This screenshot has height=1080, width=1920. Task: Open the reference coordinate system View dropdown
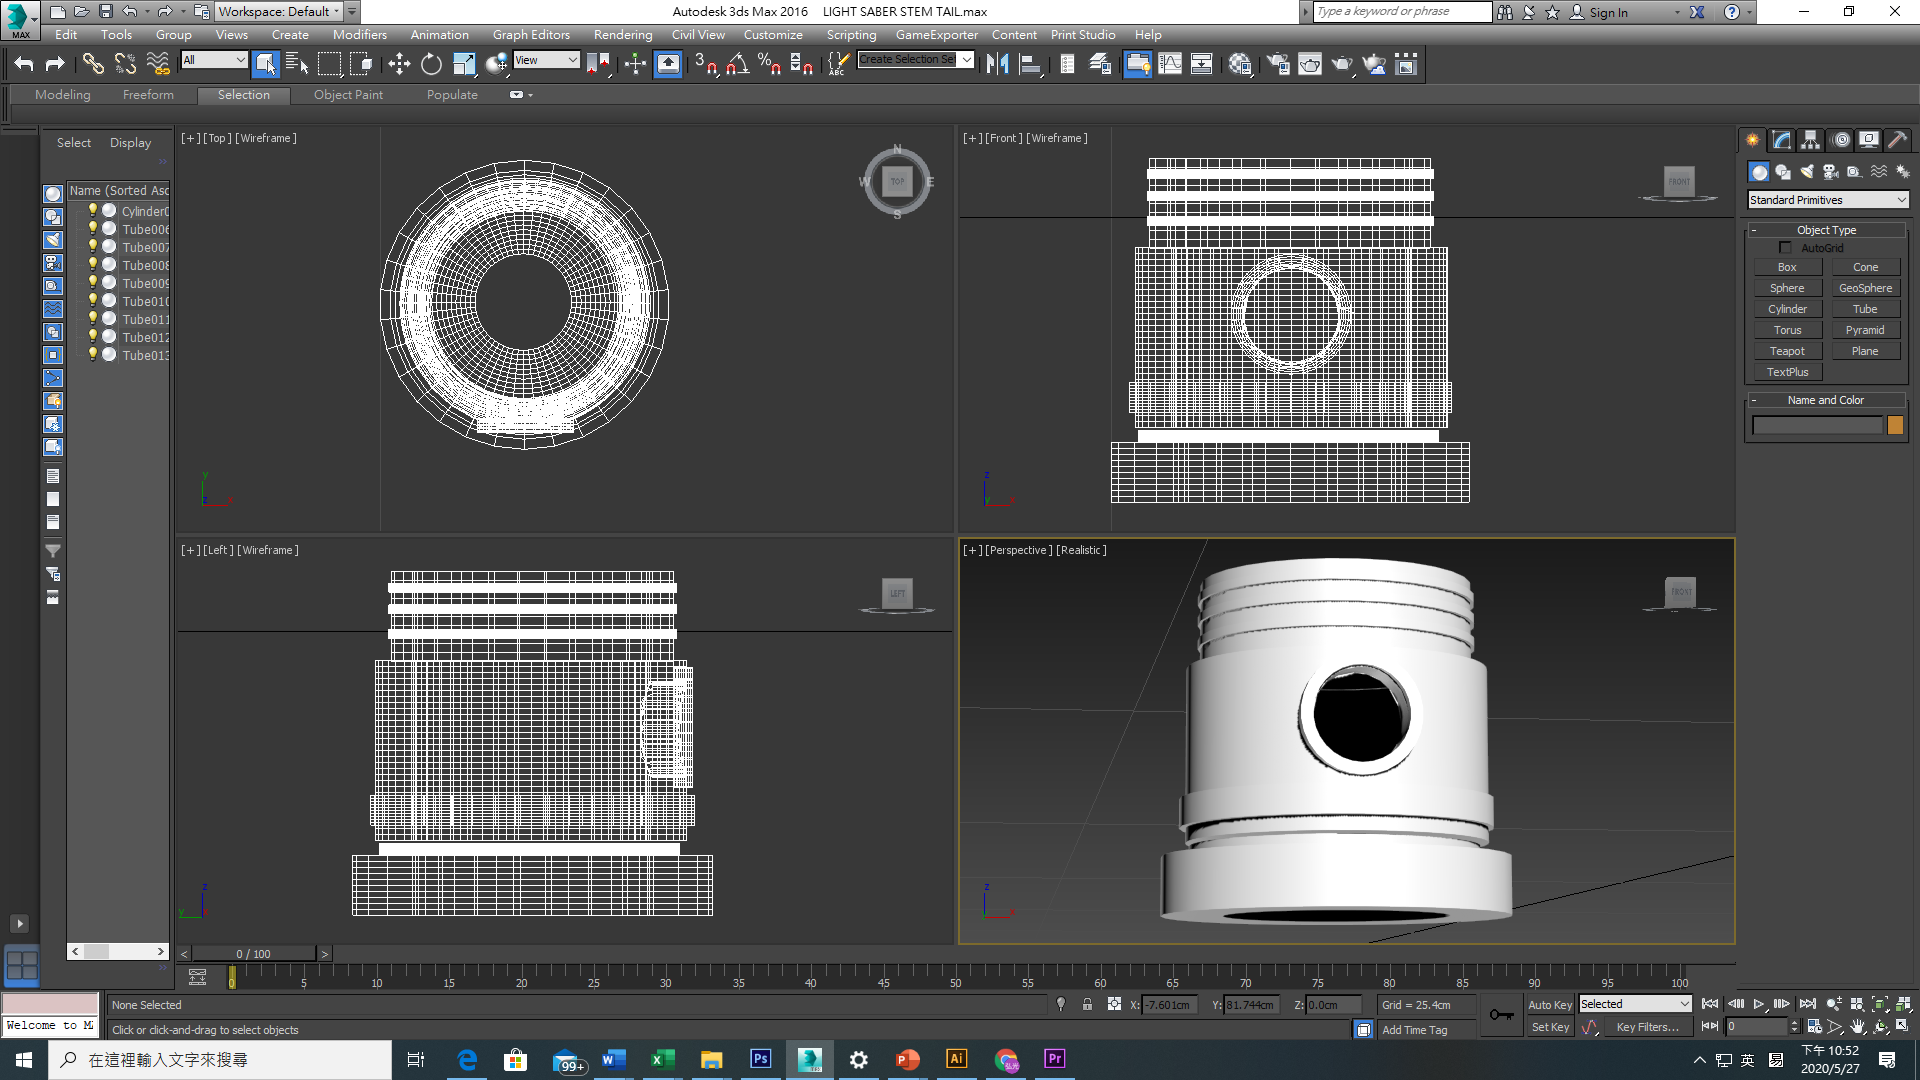(x=546, y=60)
